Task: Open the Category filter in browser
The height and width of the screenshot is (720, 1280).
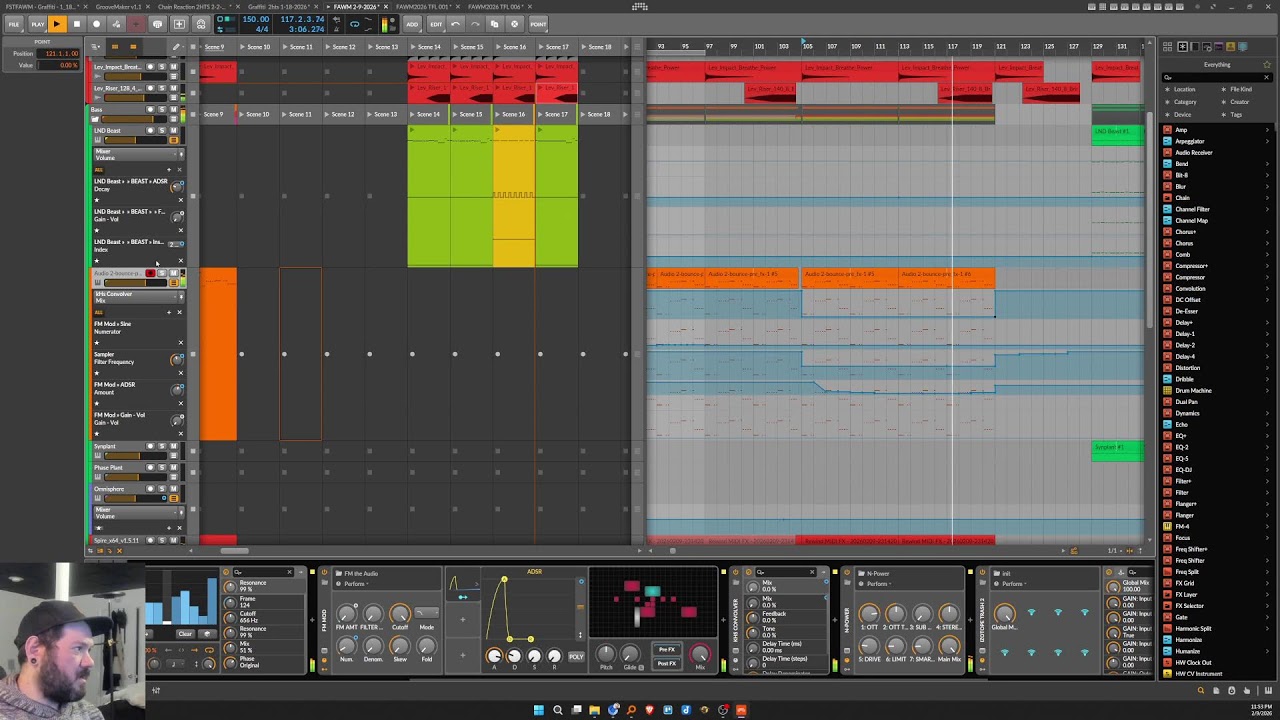Action: [x=1184, y=102]
